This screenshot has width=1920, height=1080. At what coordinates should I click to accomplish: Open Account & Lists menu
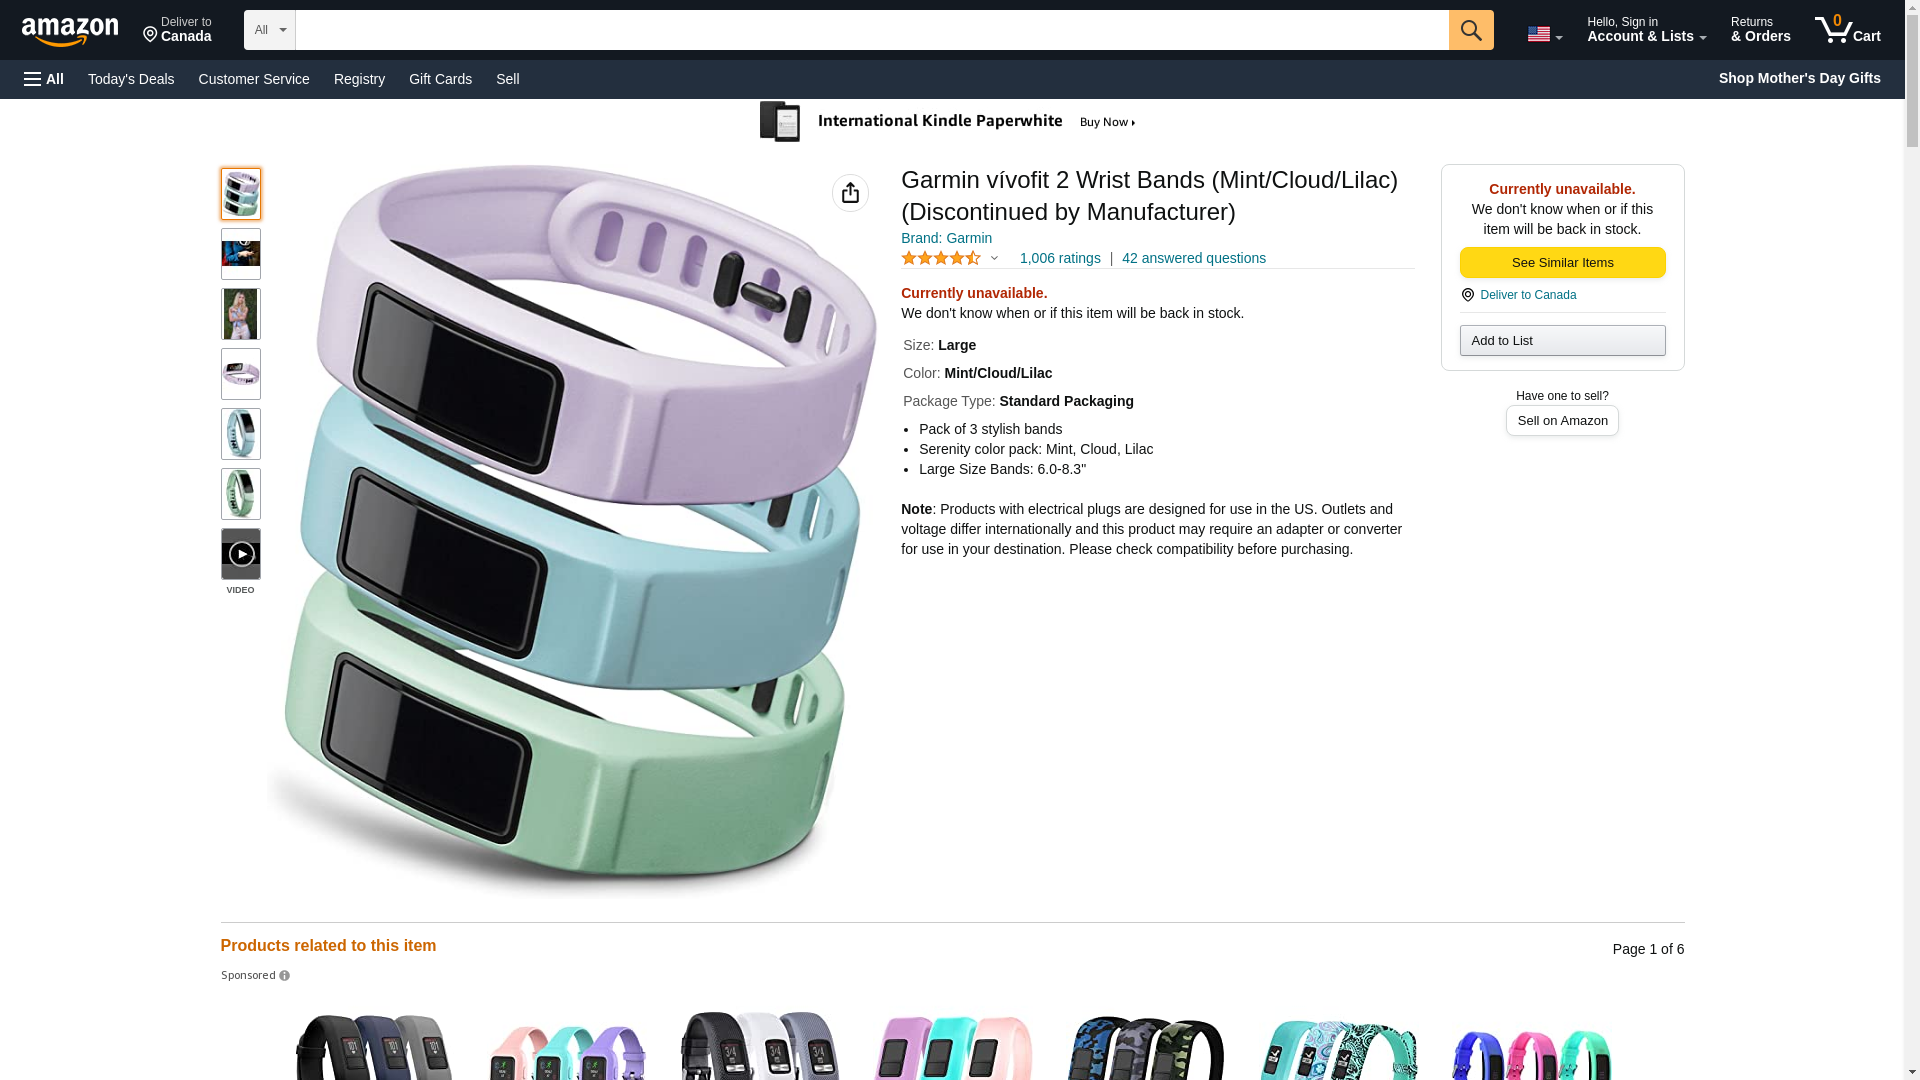point(1646,30)
